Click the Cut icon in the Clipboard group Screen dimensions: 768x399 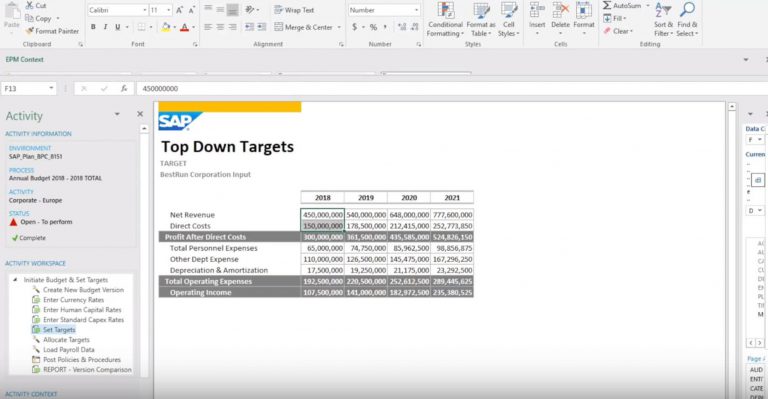(x=30, y=5)
